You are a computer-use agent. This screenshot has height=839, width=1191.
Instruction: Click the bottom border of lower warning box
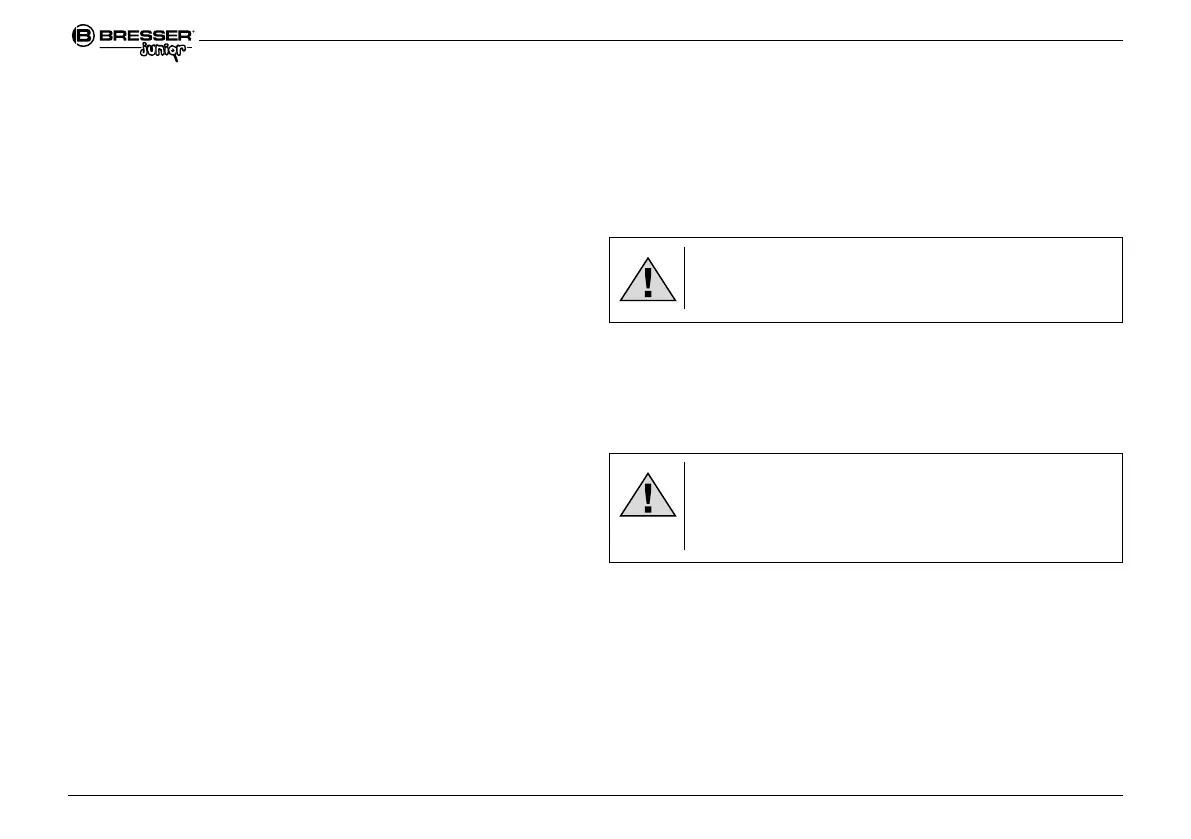865,562
